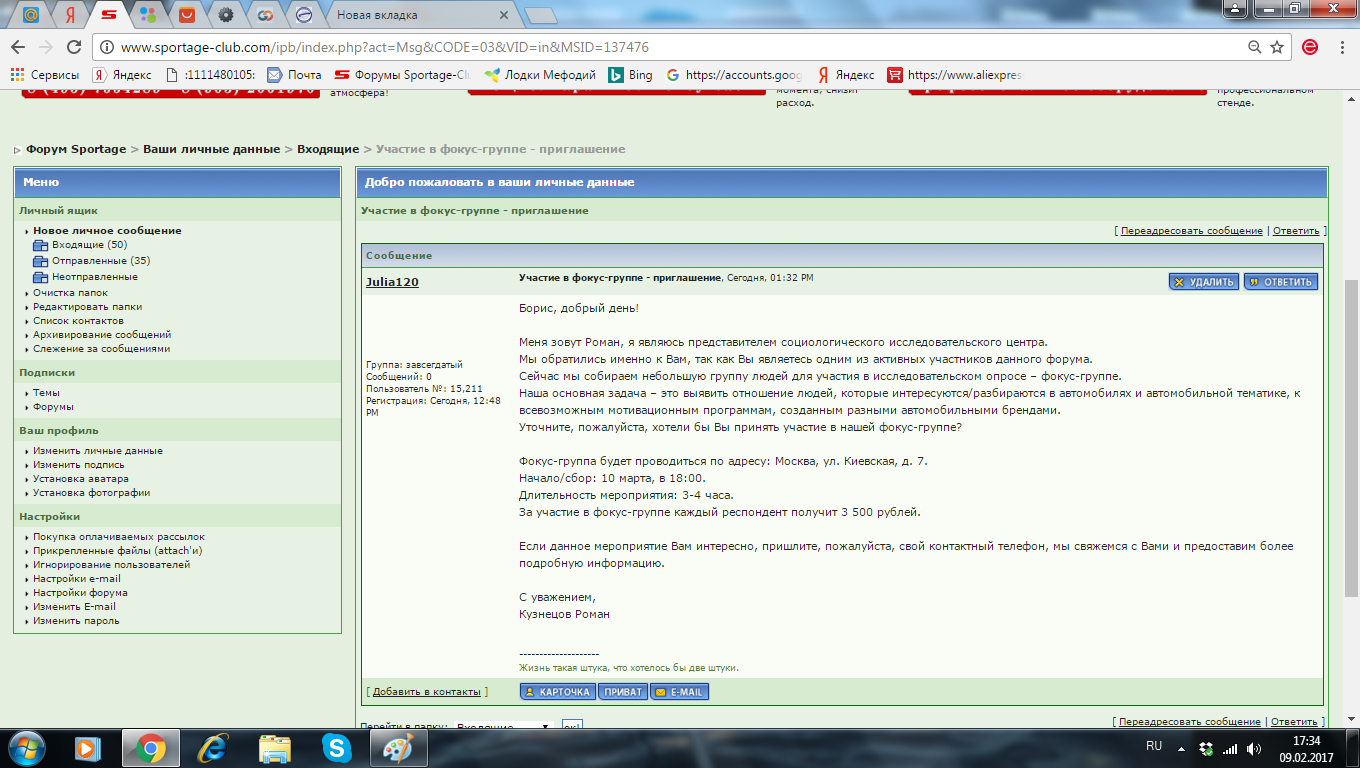Launch Paint from the taskbar
Viewport: 1360px width, 768px height.
click(x=398, y=748)
